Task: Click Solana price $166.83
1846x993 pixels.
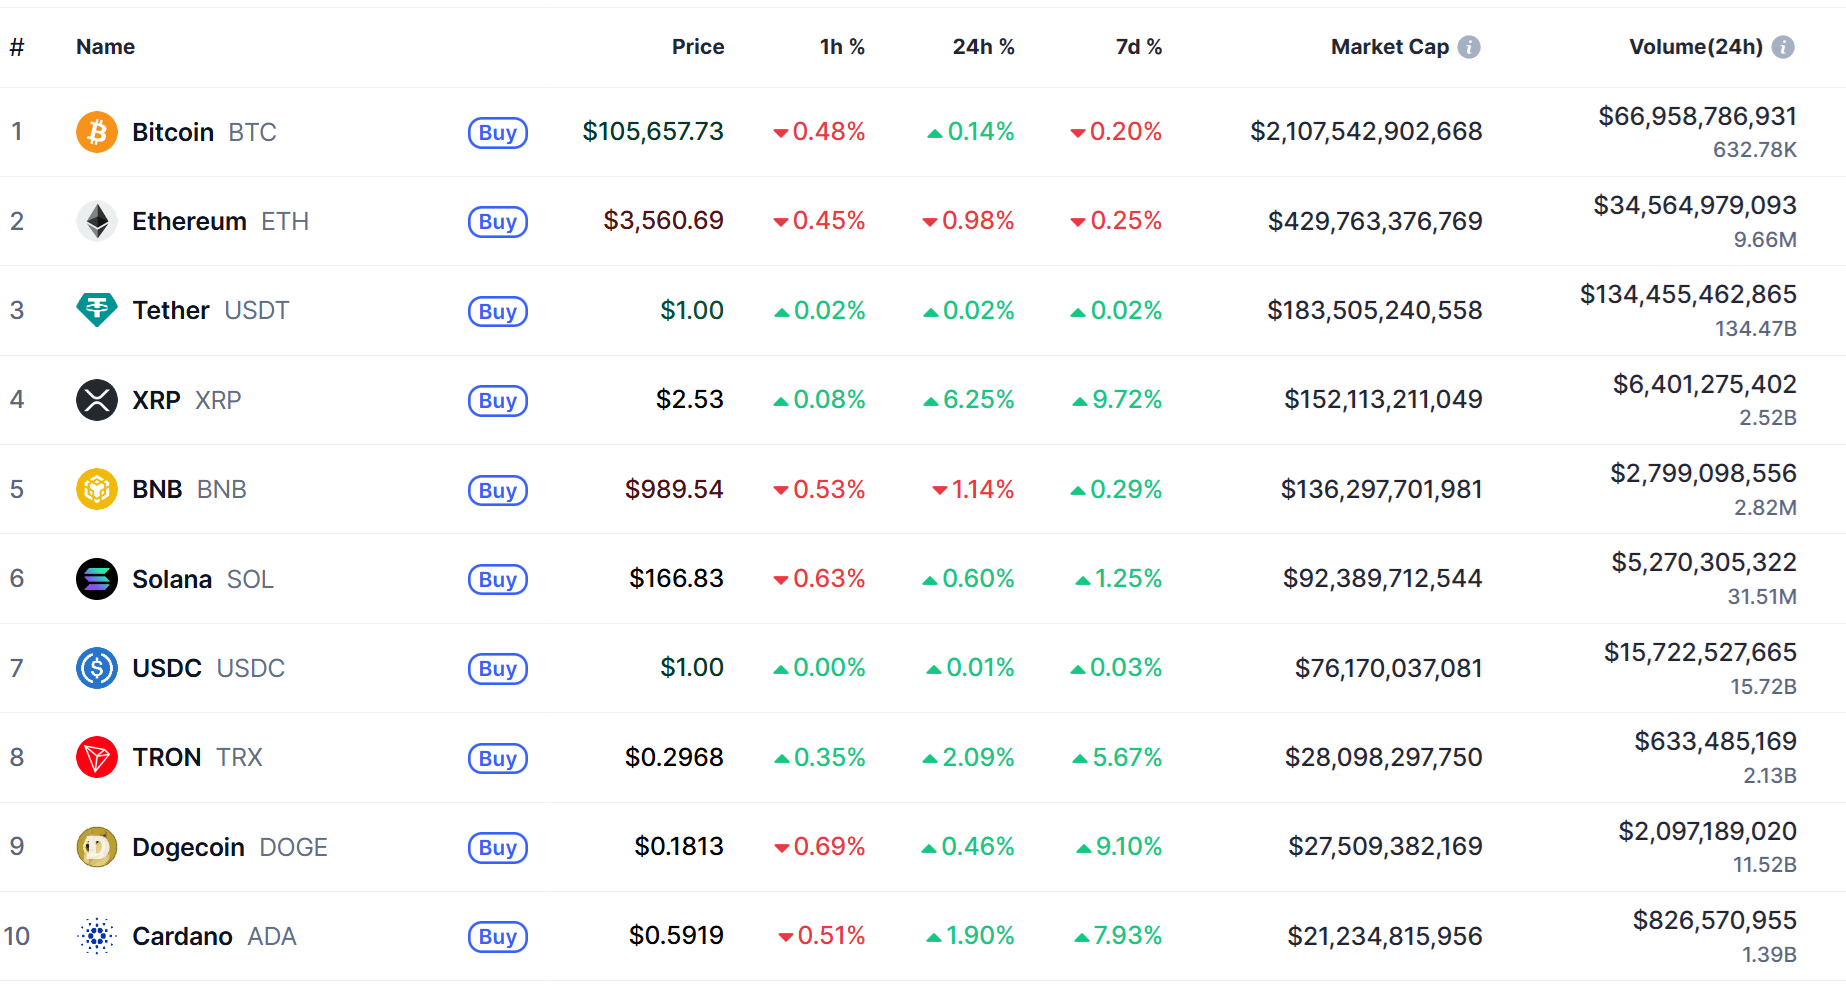Action: click(x=676, y=578)
